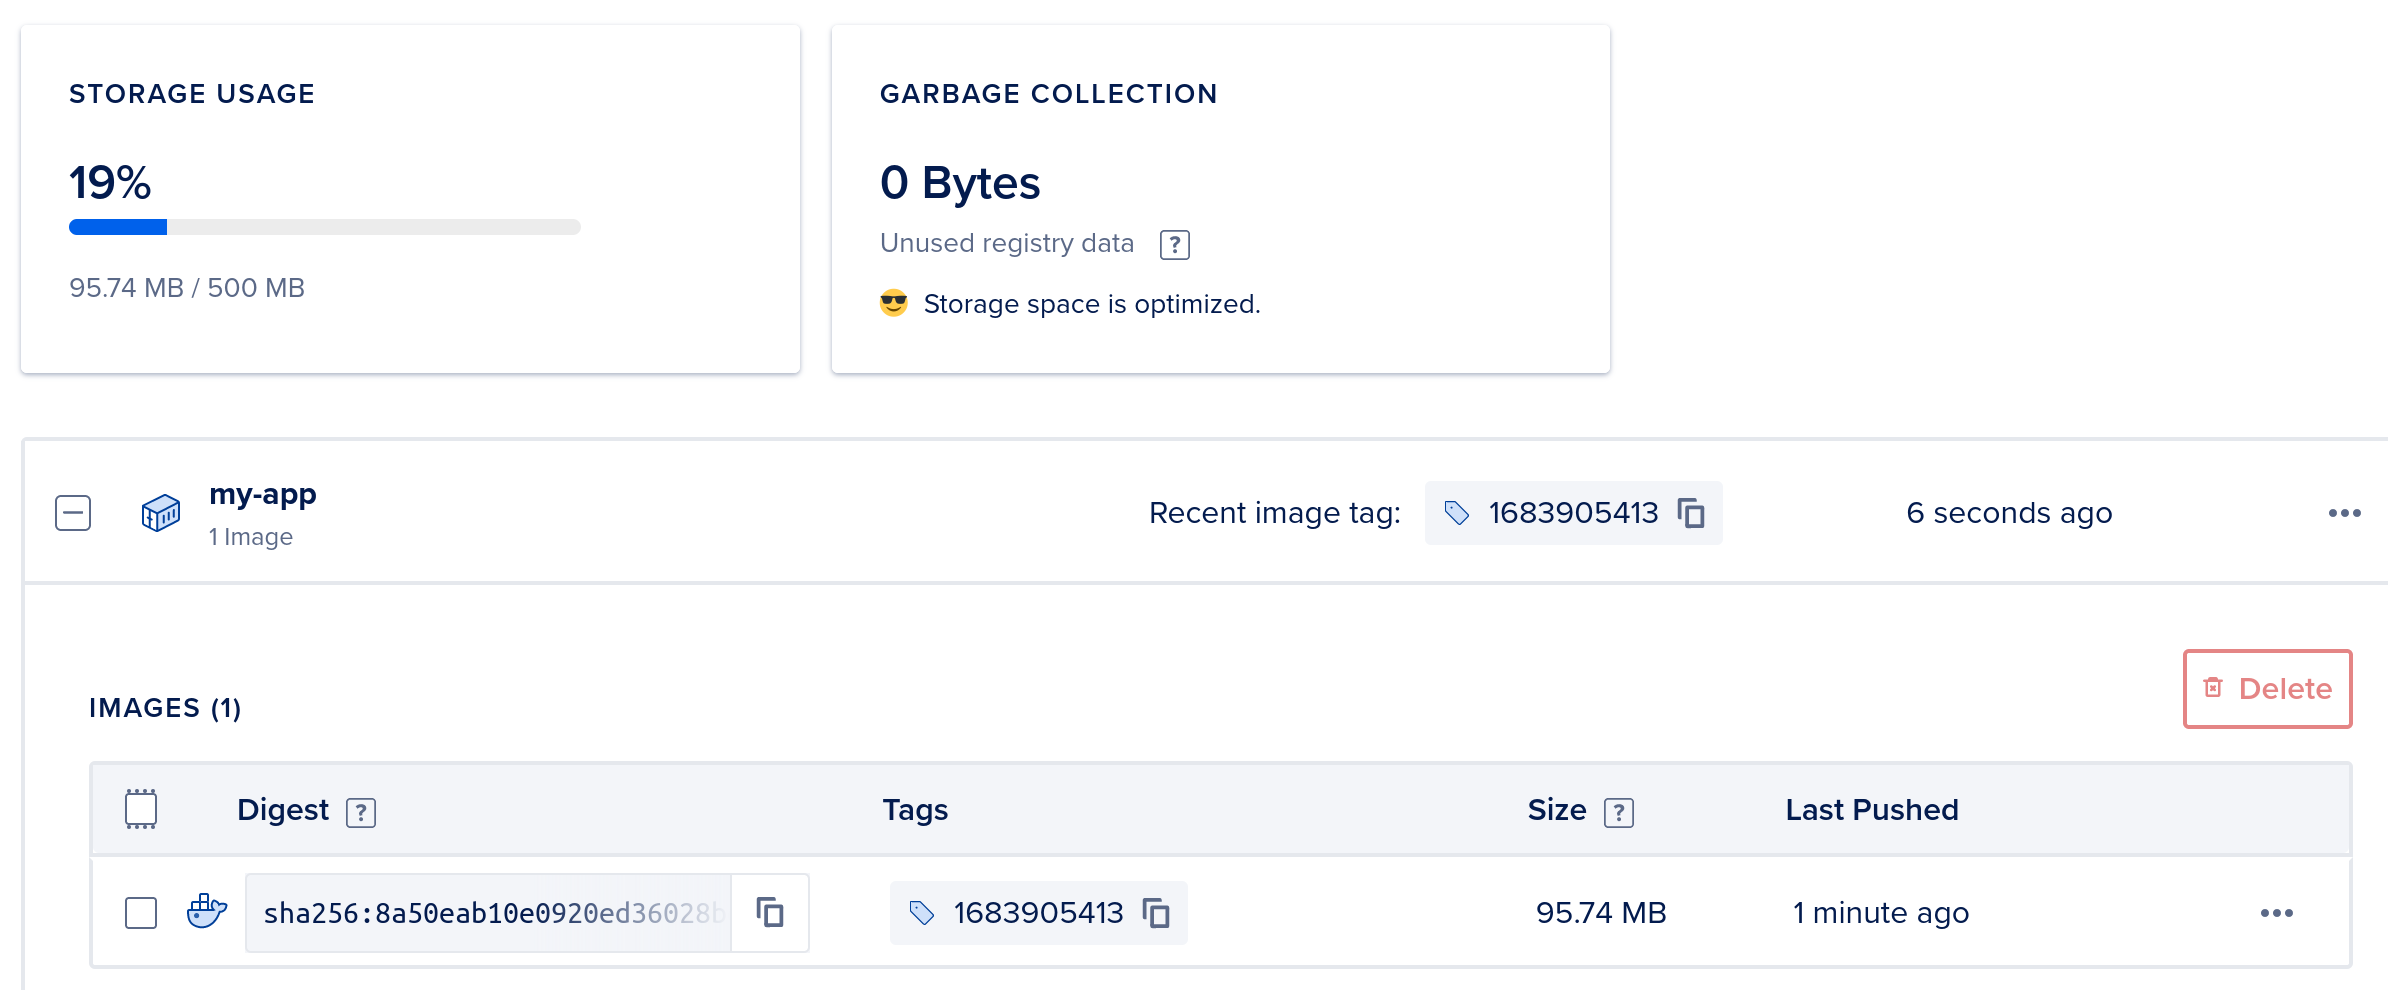Copy the recent image tag value
2388x990 pixels.
(x=1692, y=512)
